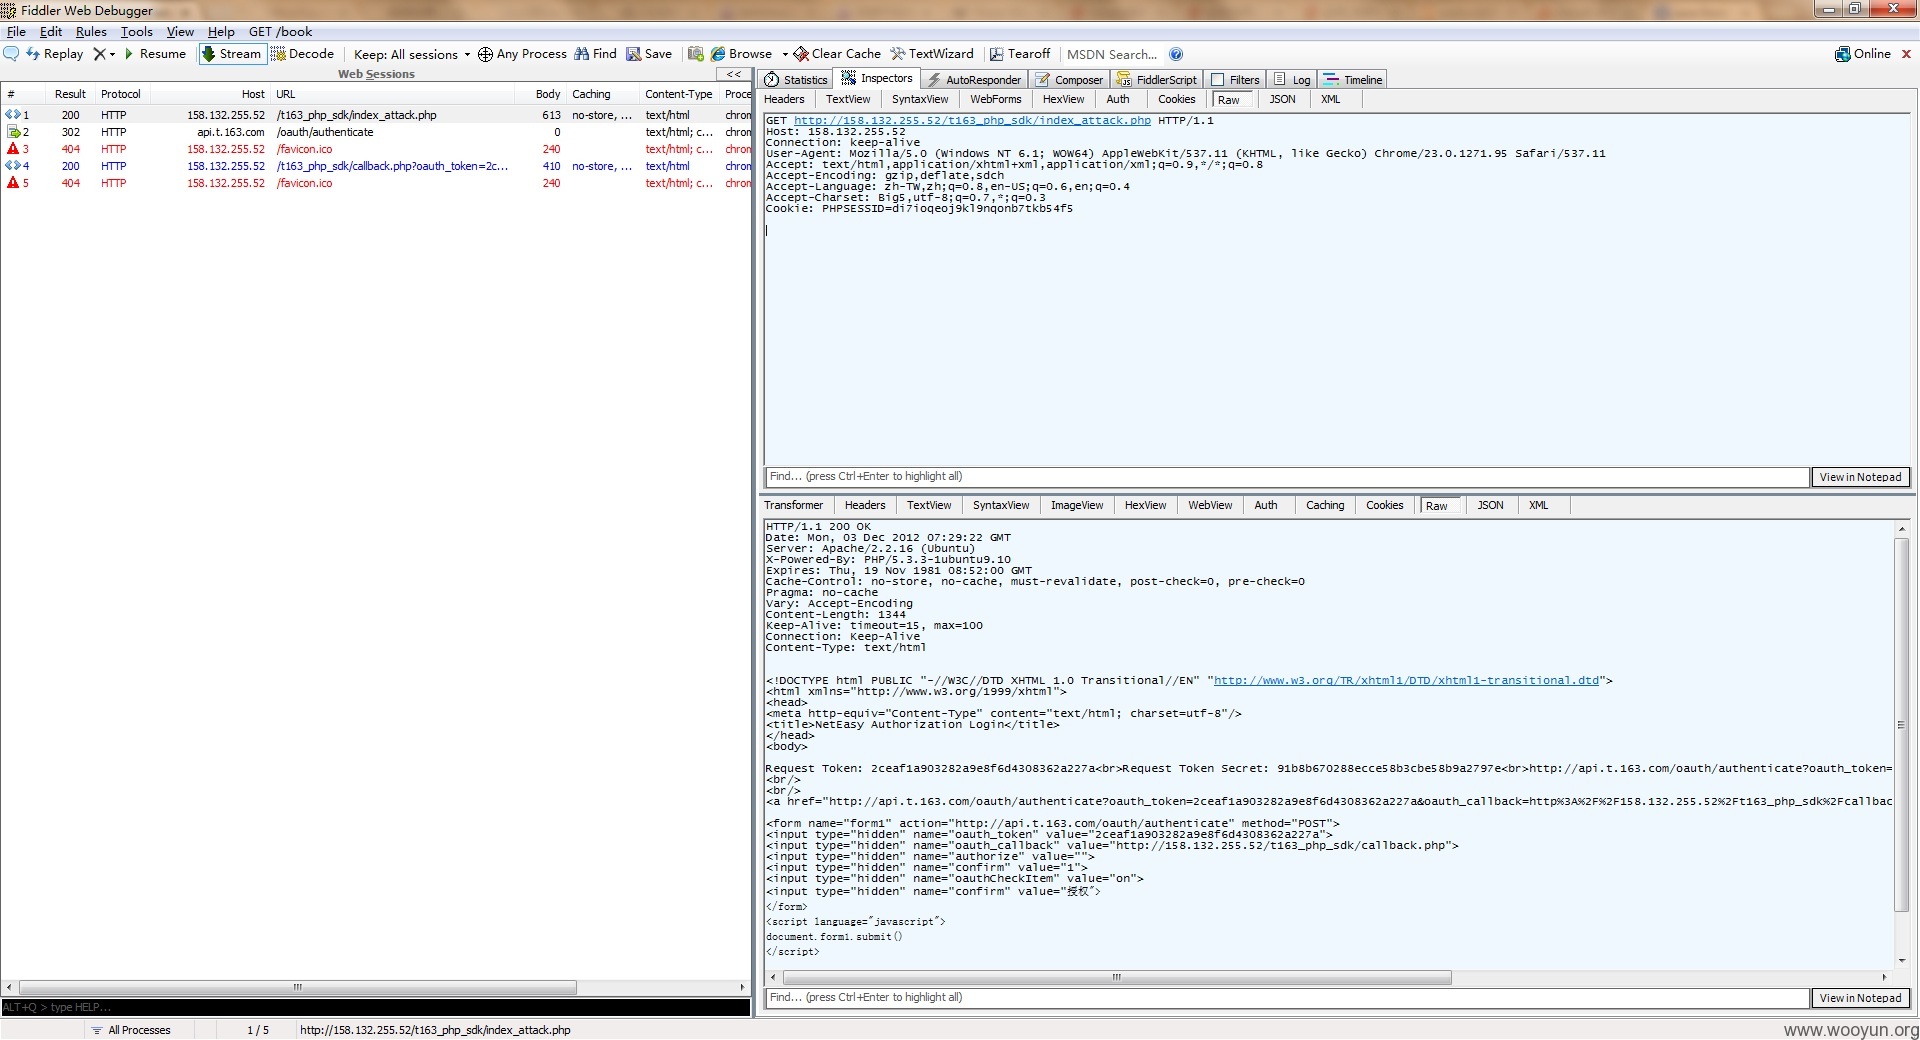Select the response ImageView tab

click(x=1077, y=505)
